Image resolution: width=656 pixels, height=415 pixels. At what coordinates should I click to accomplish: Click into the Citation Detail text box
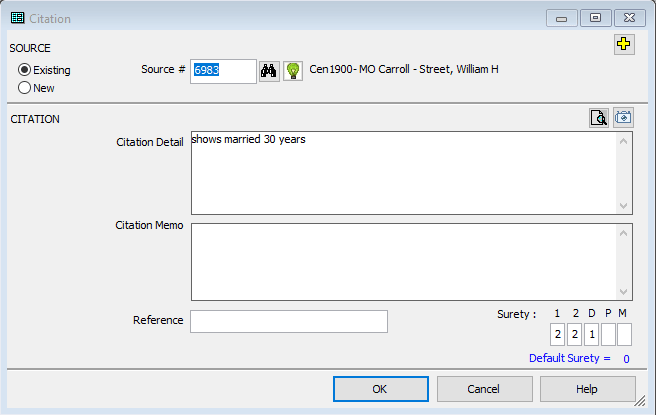point(405,173)
